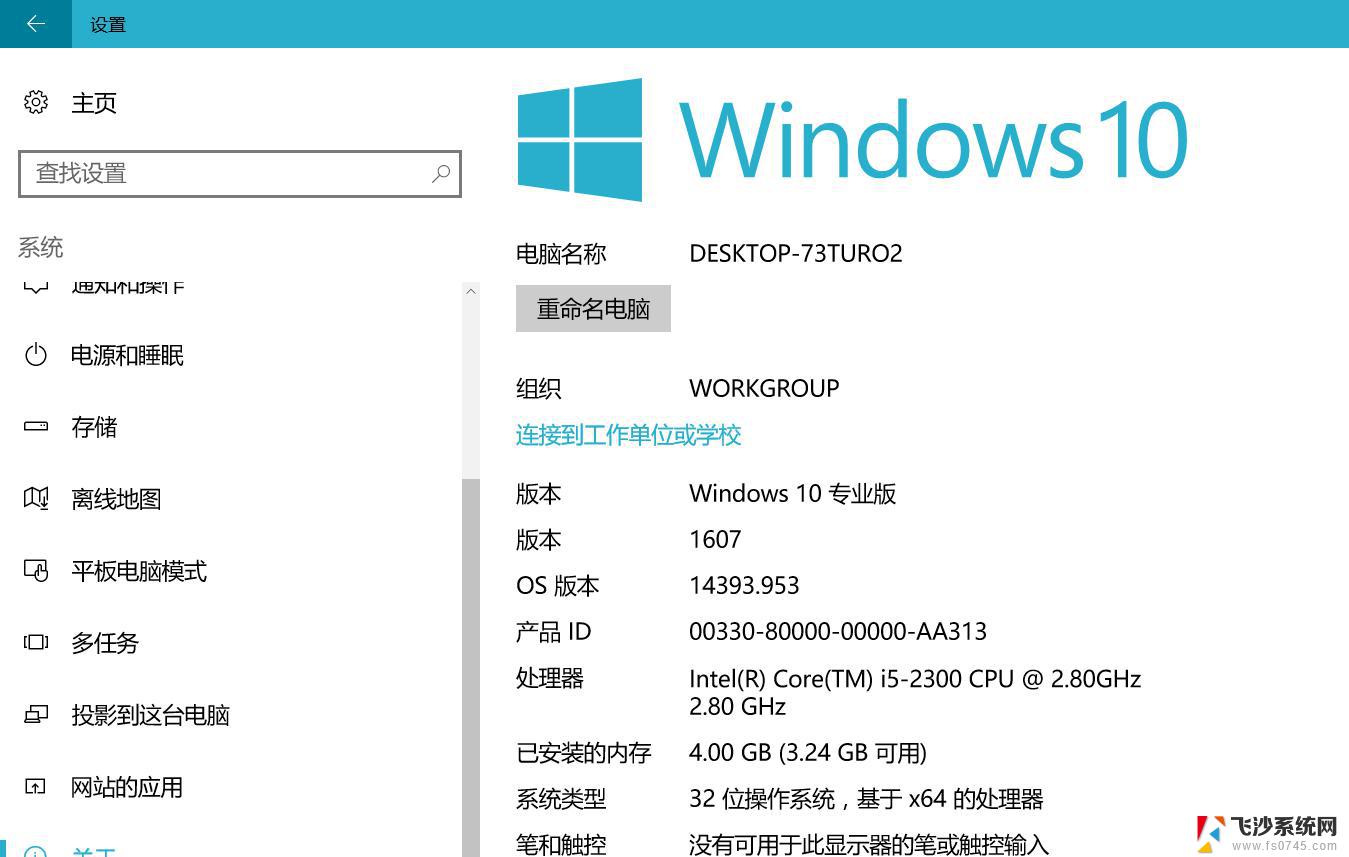
Task: Select the Power & sleep icon
Action: click(36, 355)
